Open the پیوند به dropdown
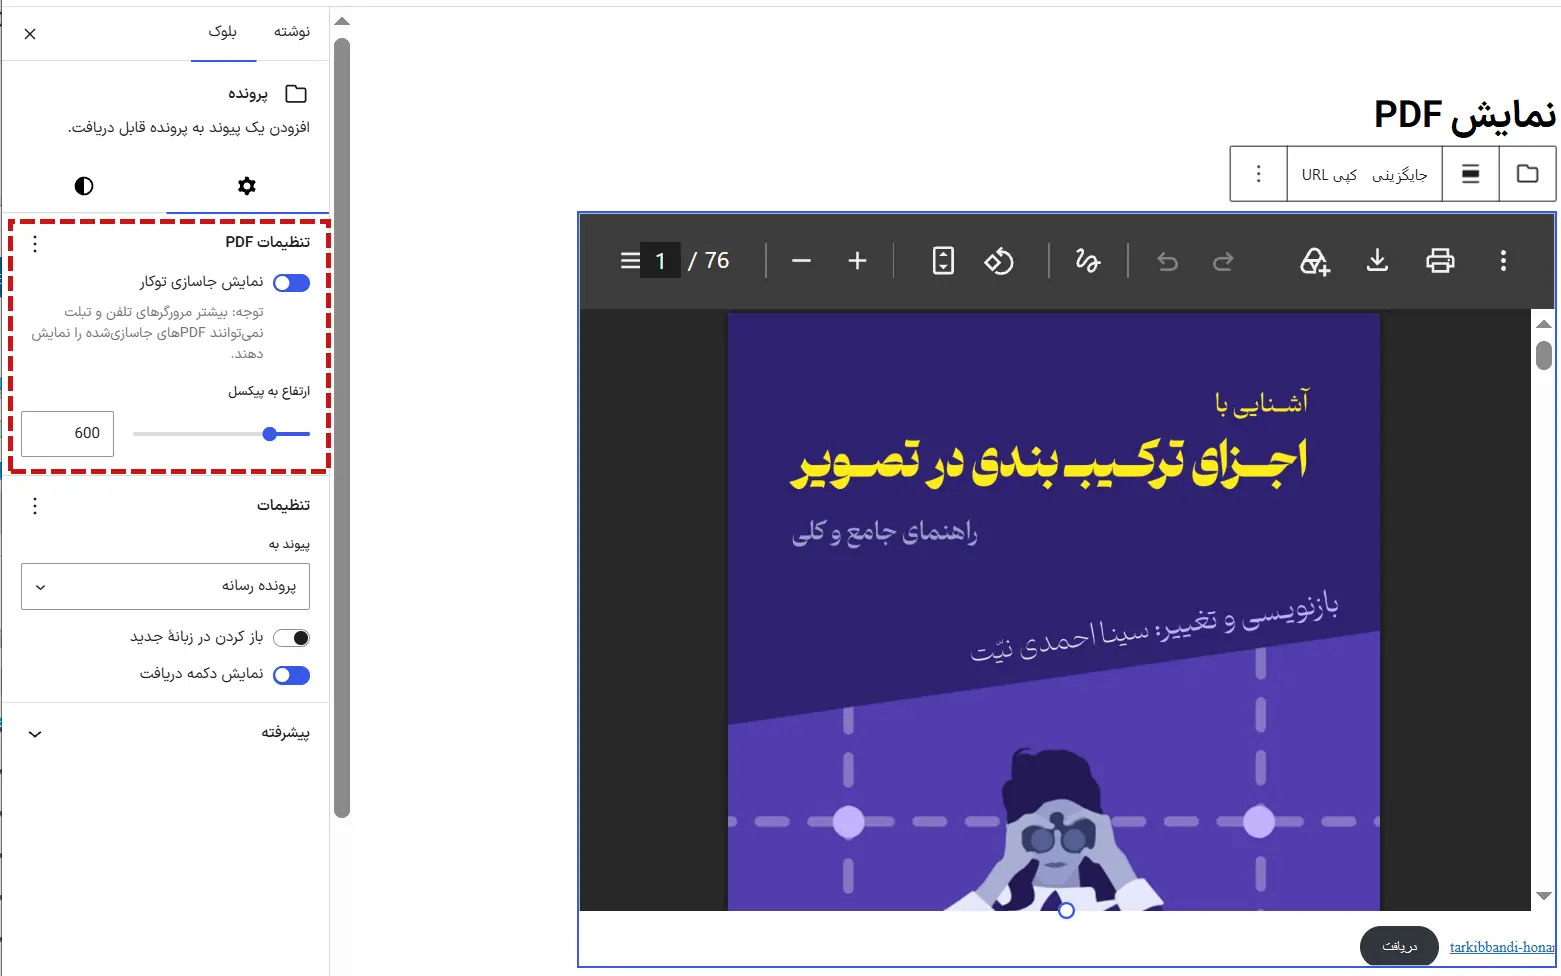The width and height of the screenshot is (1561, 976). [165, 586]
